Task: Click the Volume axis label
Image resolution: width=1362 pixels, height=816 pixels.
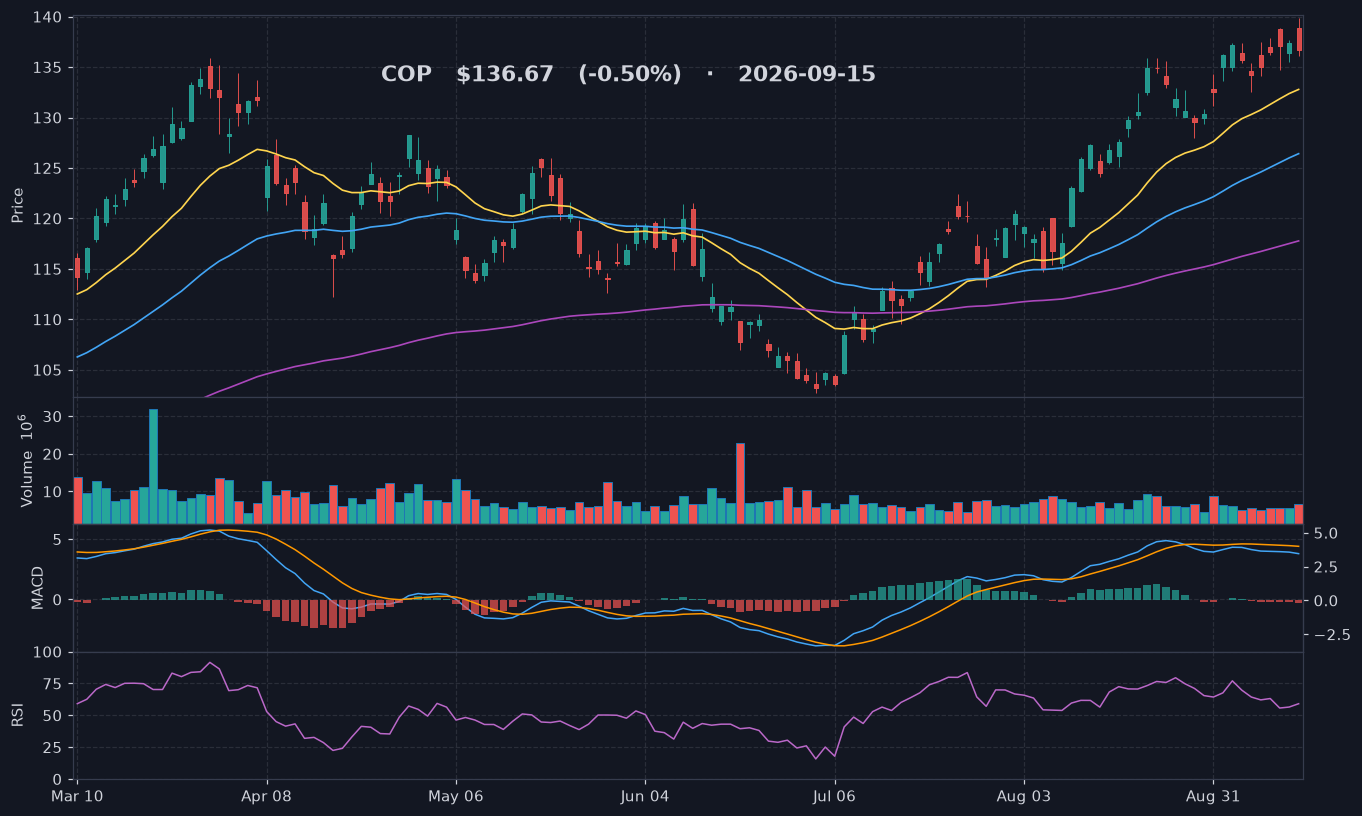Action: tap(26, 461)
